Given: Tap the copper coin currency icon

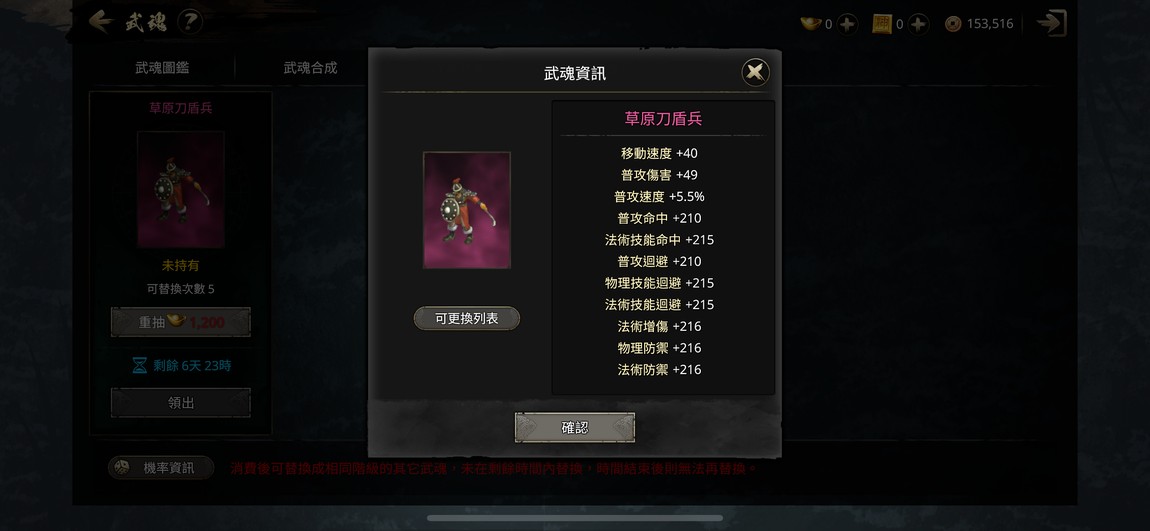Looking at the screenshot, I should pos(953,24).
